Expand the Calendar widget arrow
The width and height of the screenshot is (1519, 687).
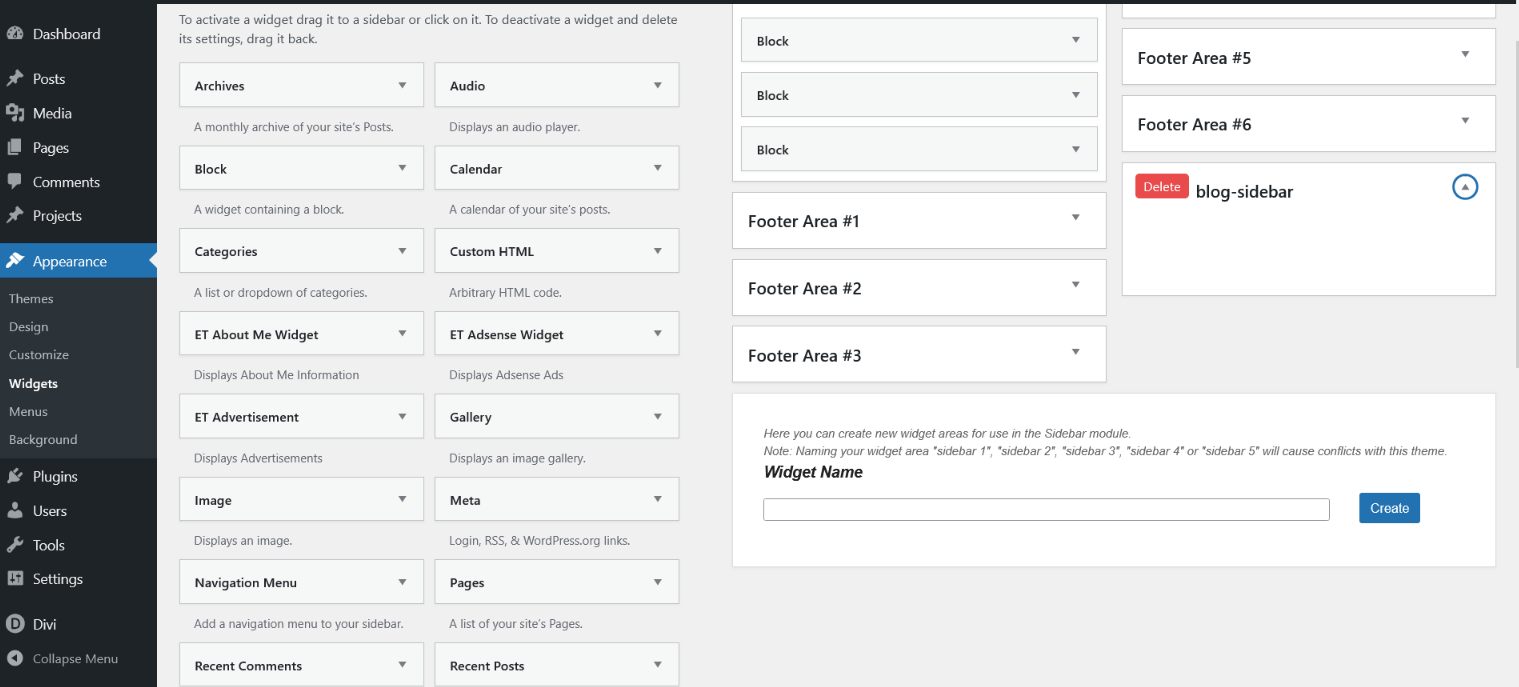click(657, 168)
